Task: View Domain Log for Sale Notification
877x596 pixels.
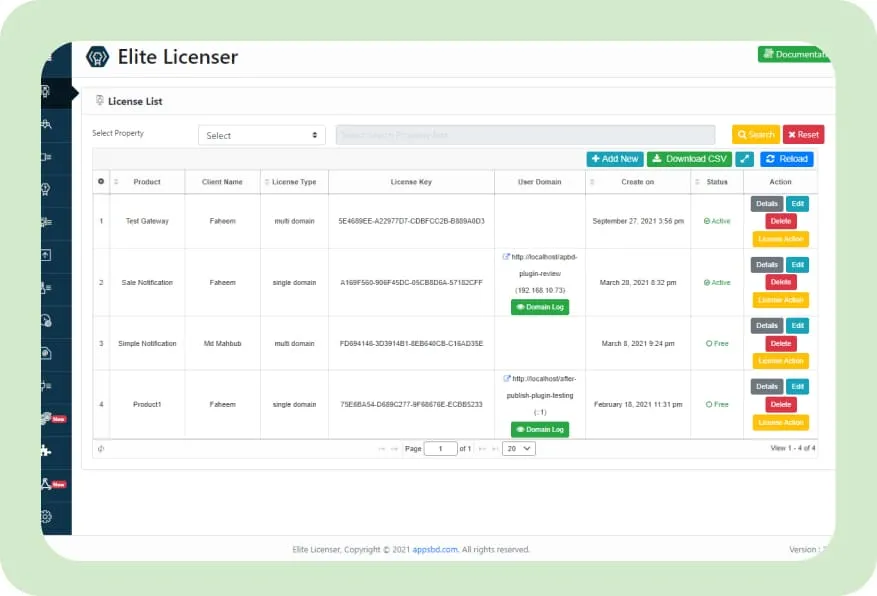Action: (540, 307)
